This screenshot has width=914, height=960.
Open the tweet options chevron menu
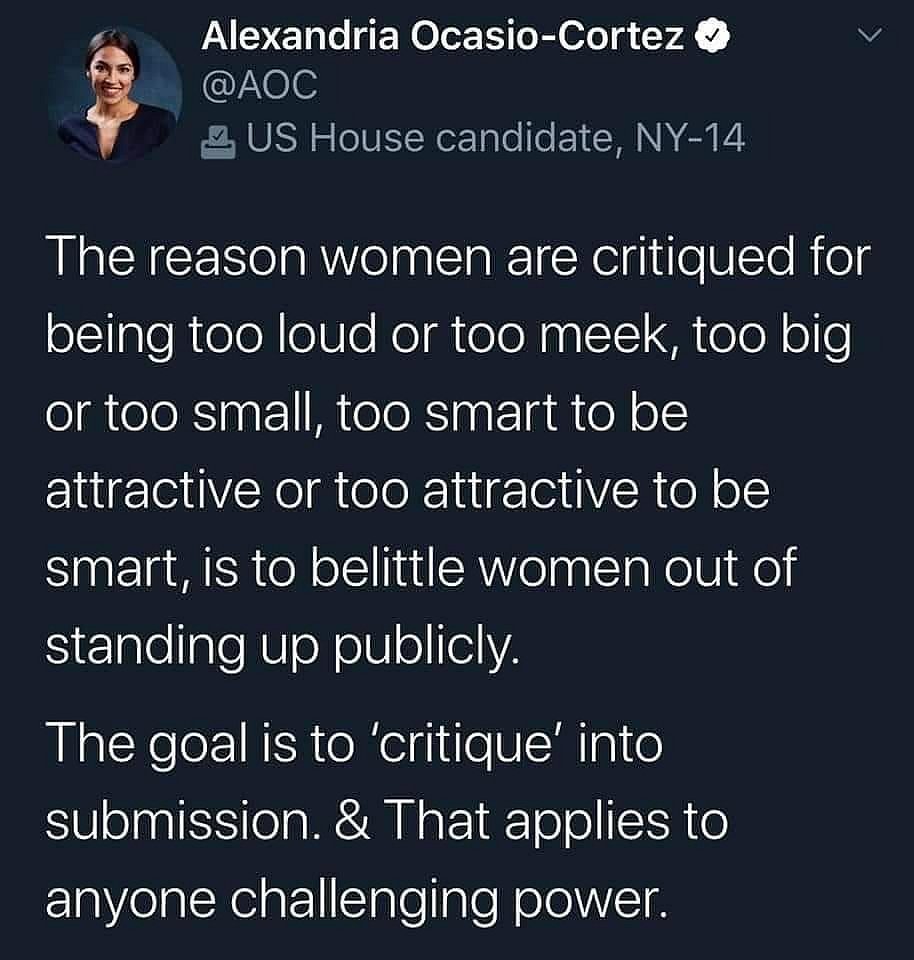click(869, 36)
